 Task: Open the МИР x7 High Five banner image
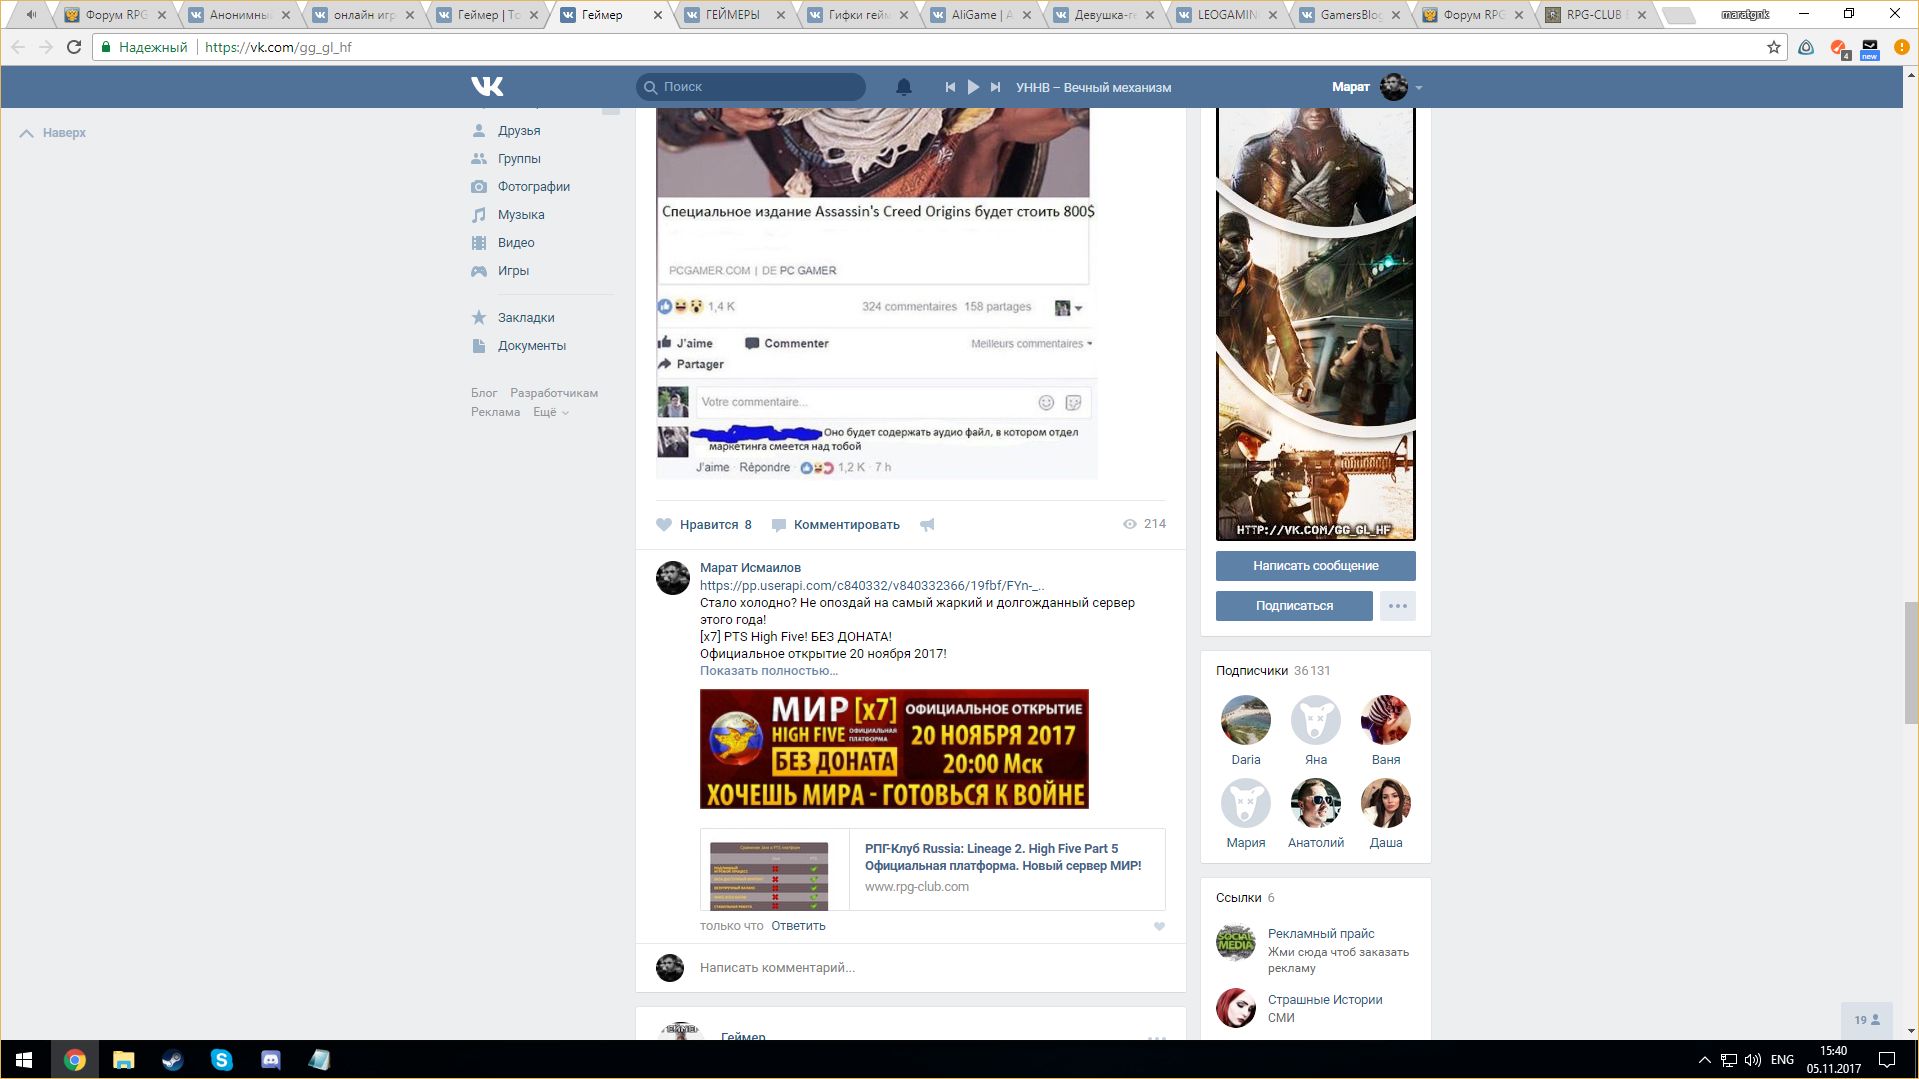tap(894, 749)
